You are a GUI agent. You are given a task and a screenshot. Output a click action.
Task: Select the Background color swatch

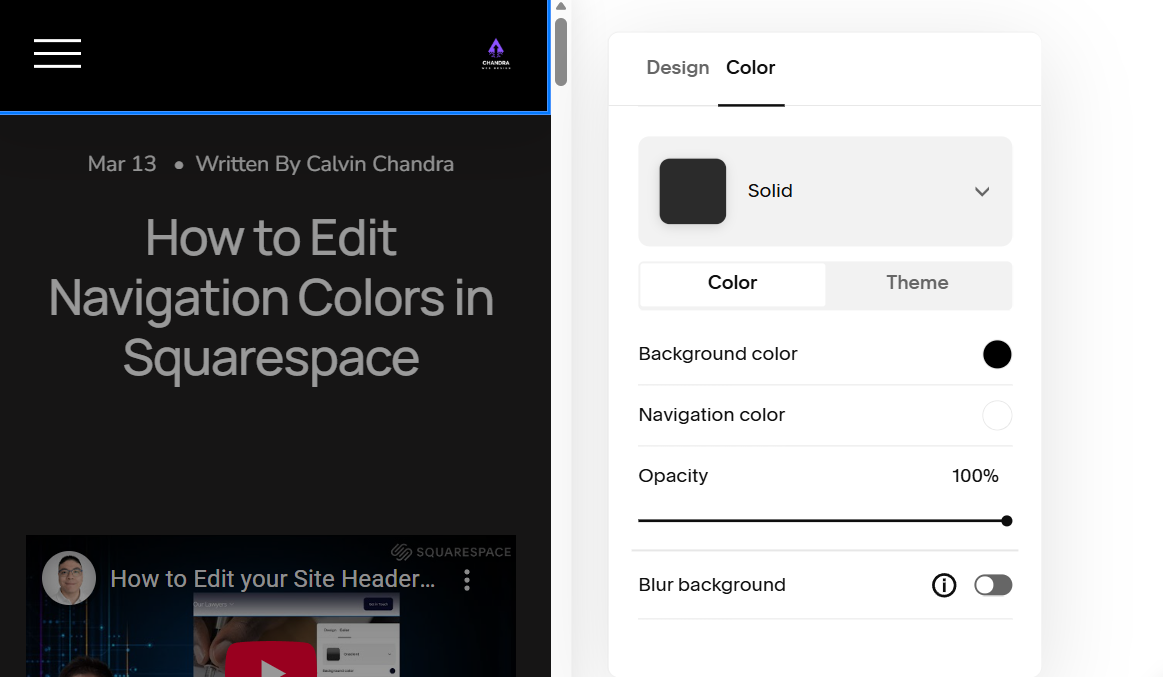(997, 354)
